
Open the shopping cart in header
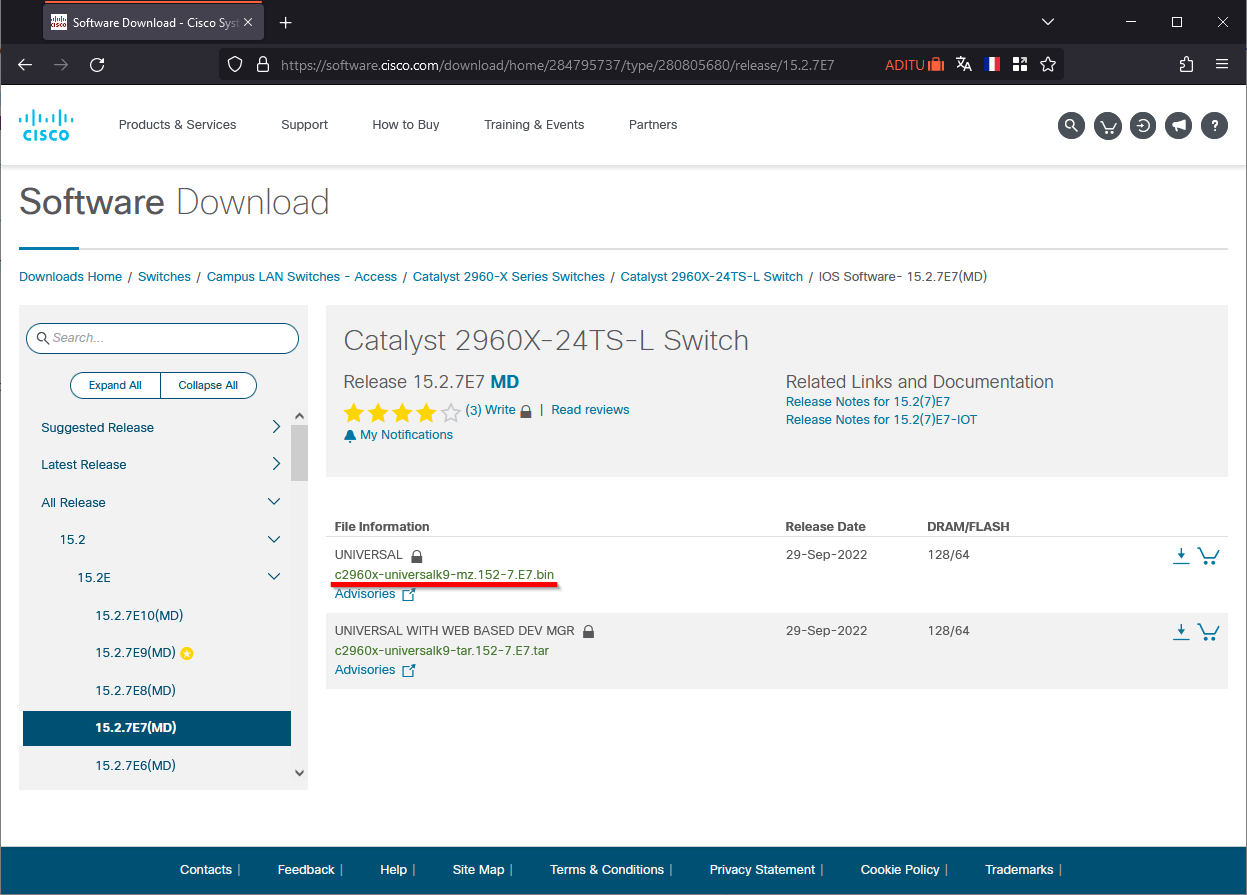(1107, 125)
